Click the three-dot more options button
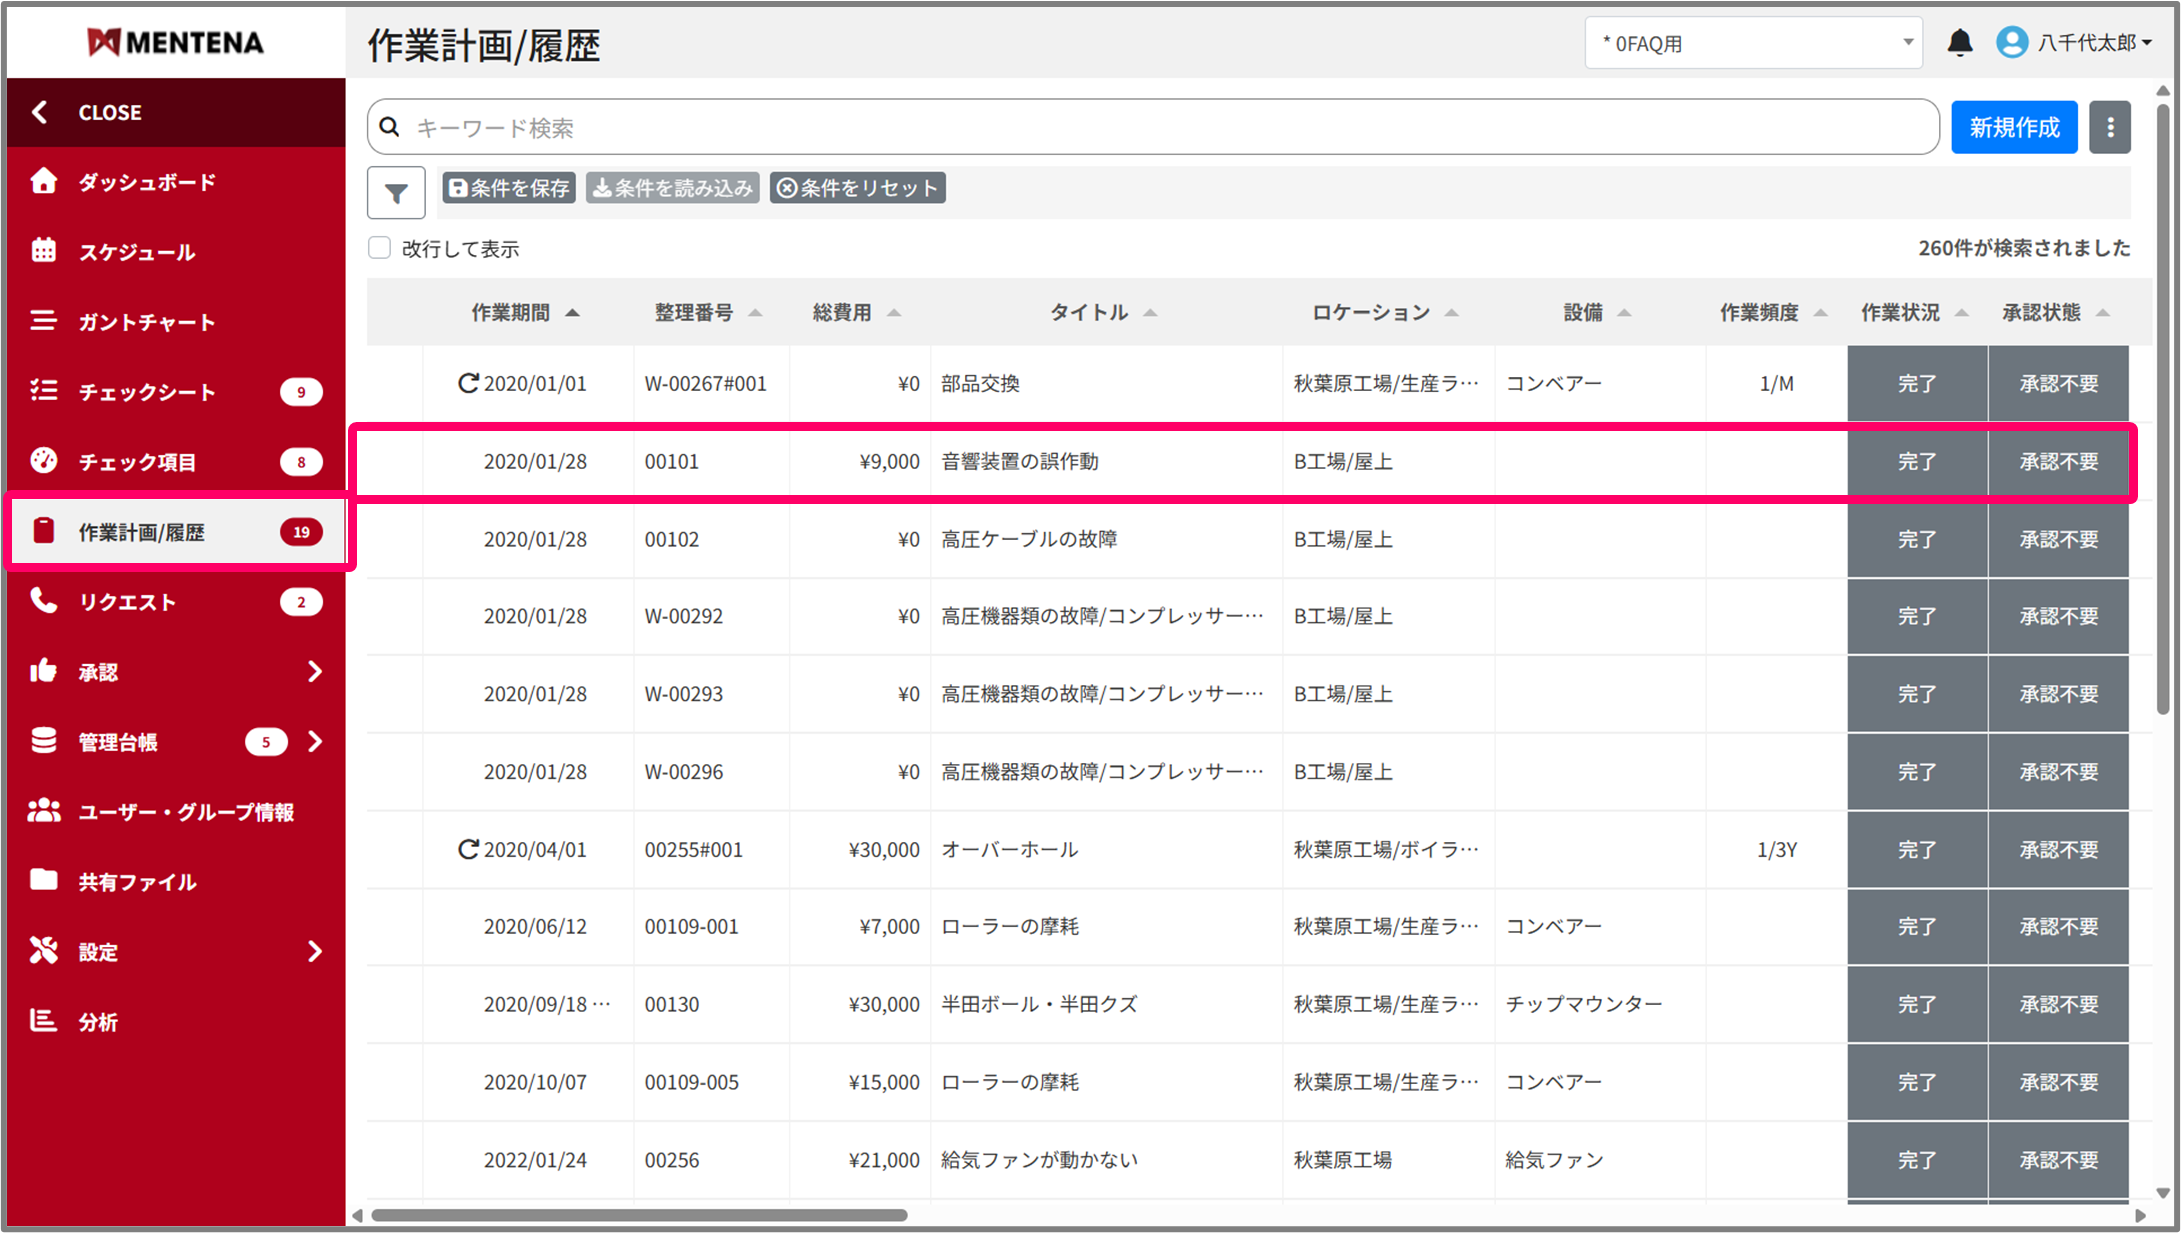Screen dimensions: 2181x1233 [x=2110, y=128]
